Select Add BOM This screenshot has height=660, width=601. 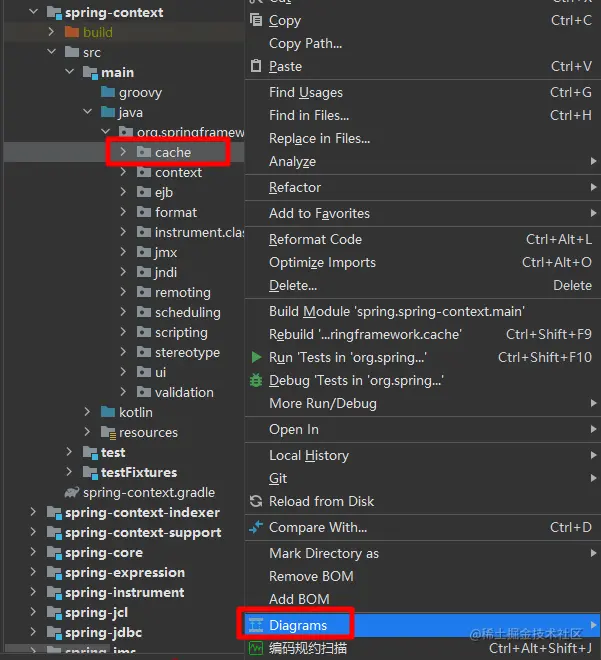click(x=423, y=599)
